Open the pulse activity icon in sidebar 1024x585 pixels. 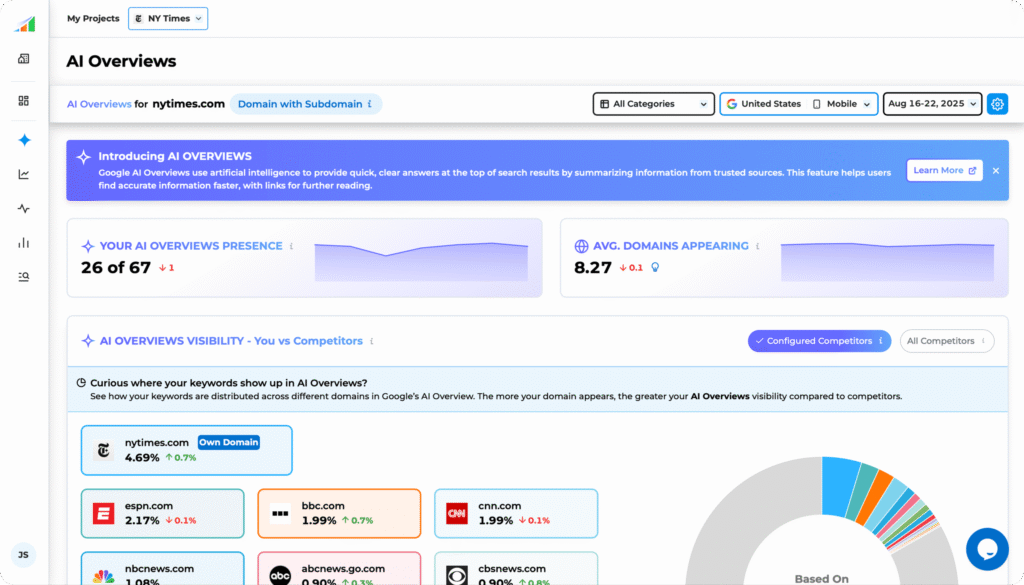point(24,209)
